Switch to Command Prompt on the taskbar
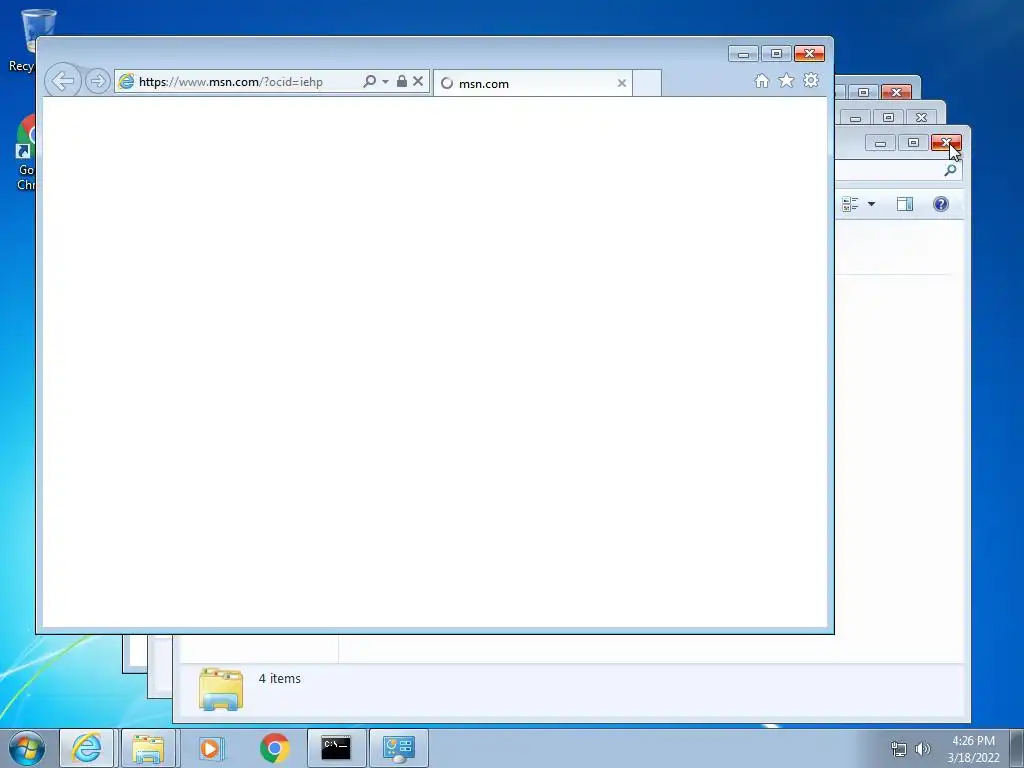Screen dimensions: 1024x768 click(x=336, y=748)
